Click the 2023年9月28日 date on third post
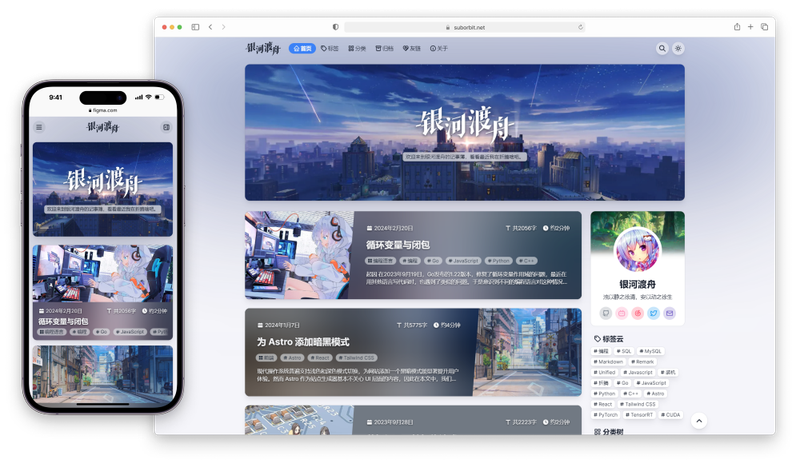 tap(390, 422)
